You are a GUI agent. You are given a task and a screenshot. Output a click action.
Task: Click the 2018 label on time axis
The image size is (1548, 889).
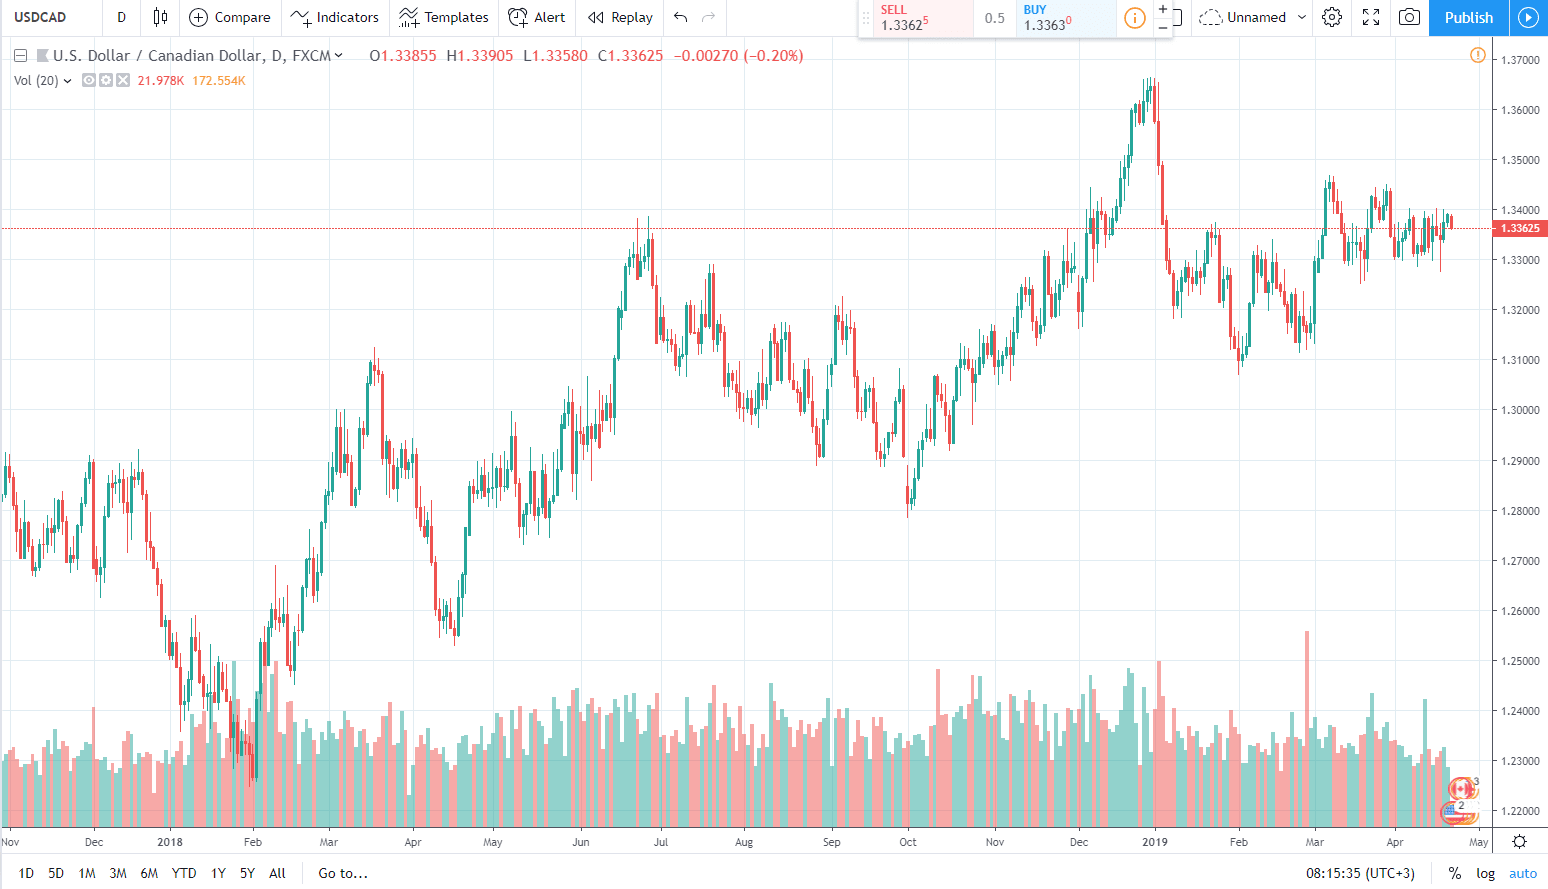pos(170,842)
